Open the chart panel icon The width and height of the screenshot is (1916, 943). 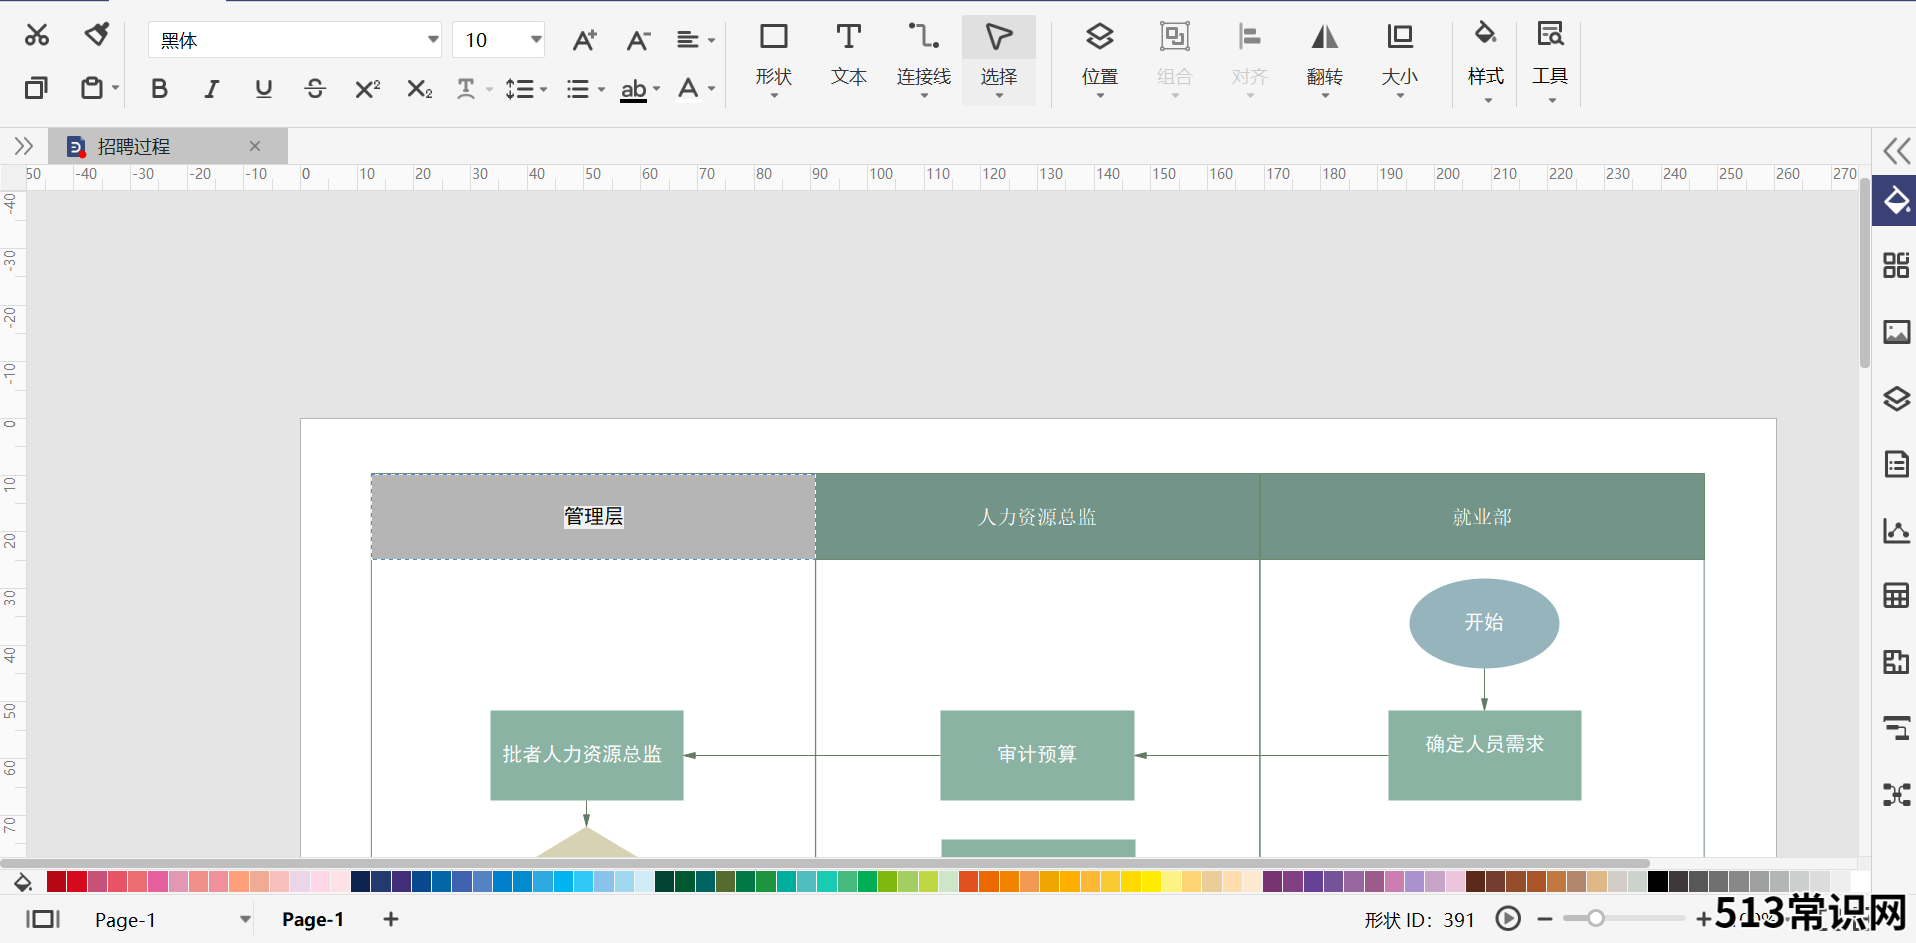[x=1896, y=530]
